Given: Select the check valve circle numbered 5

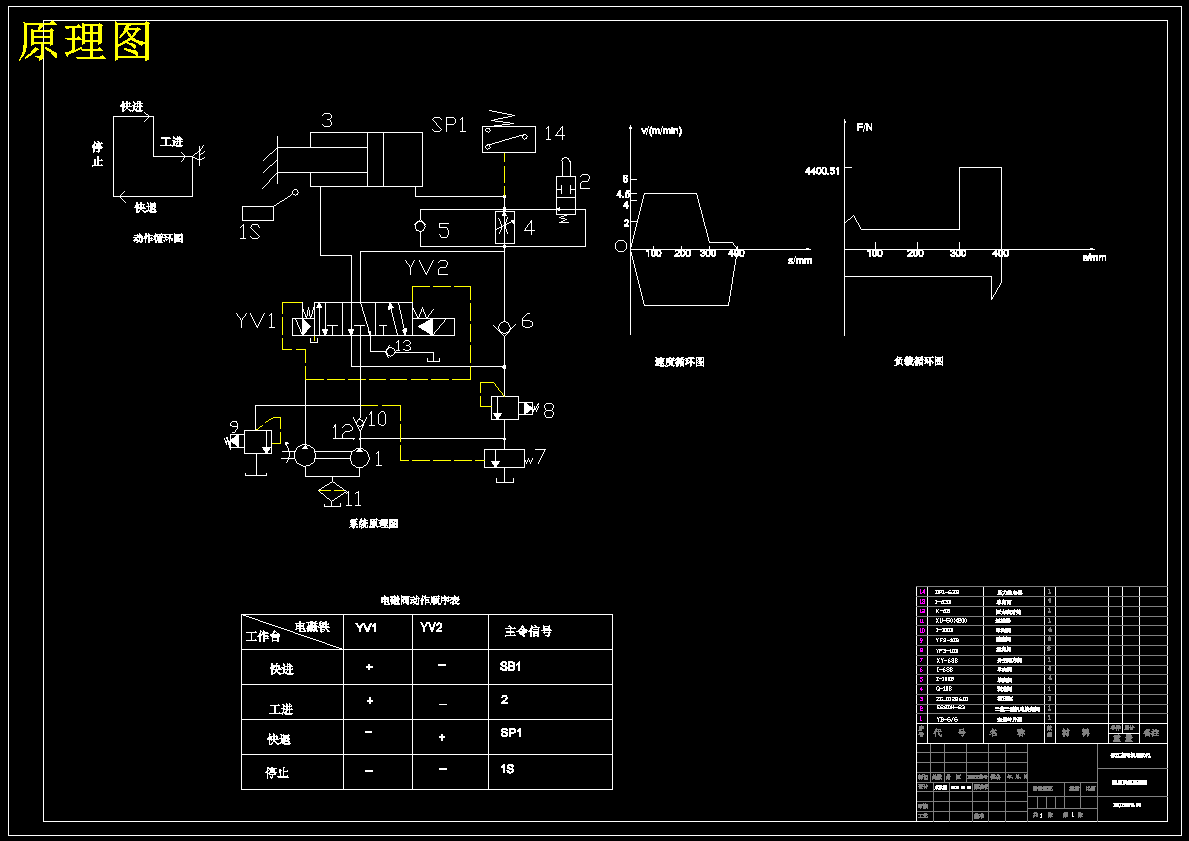Looking at the screenshot, I should click(421, 227).
